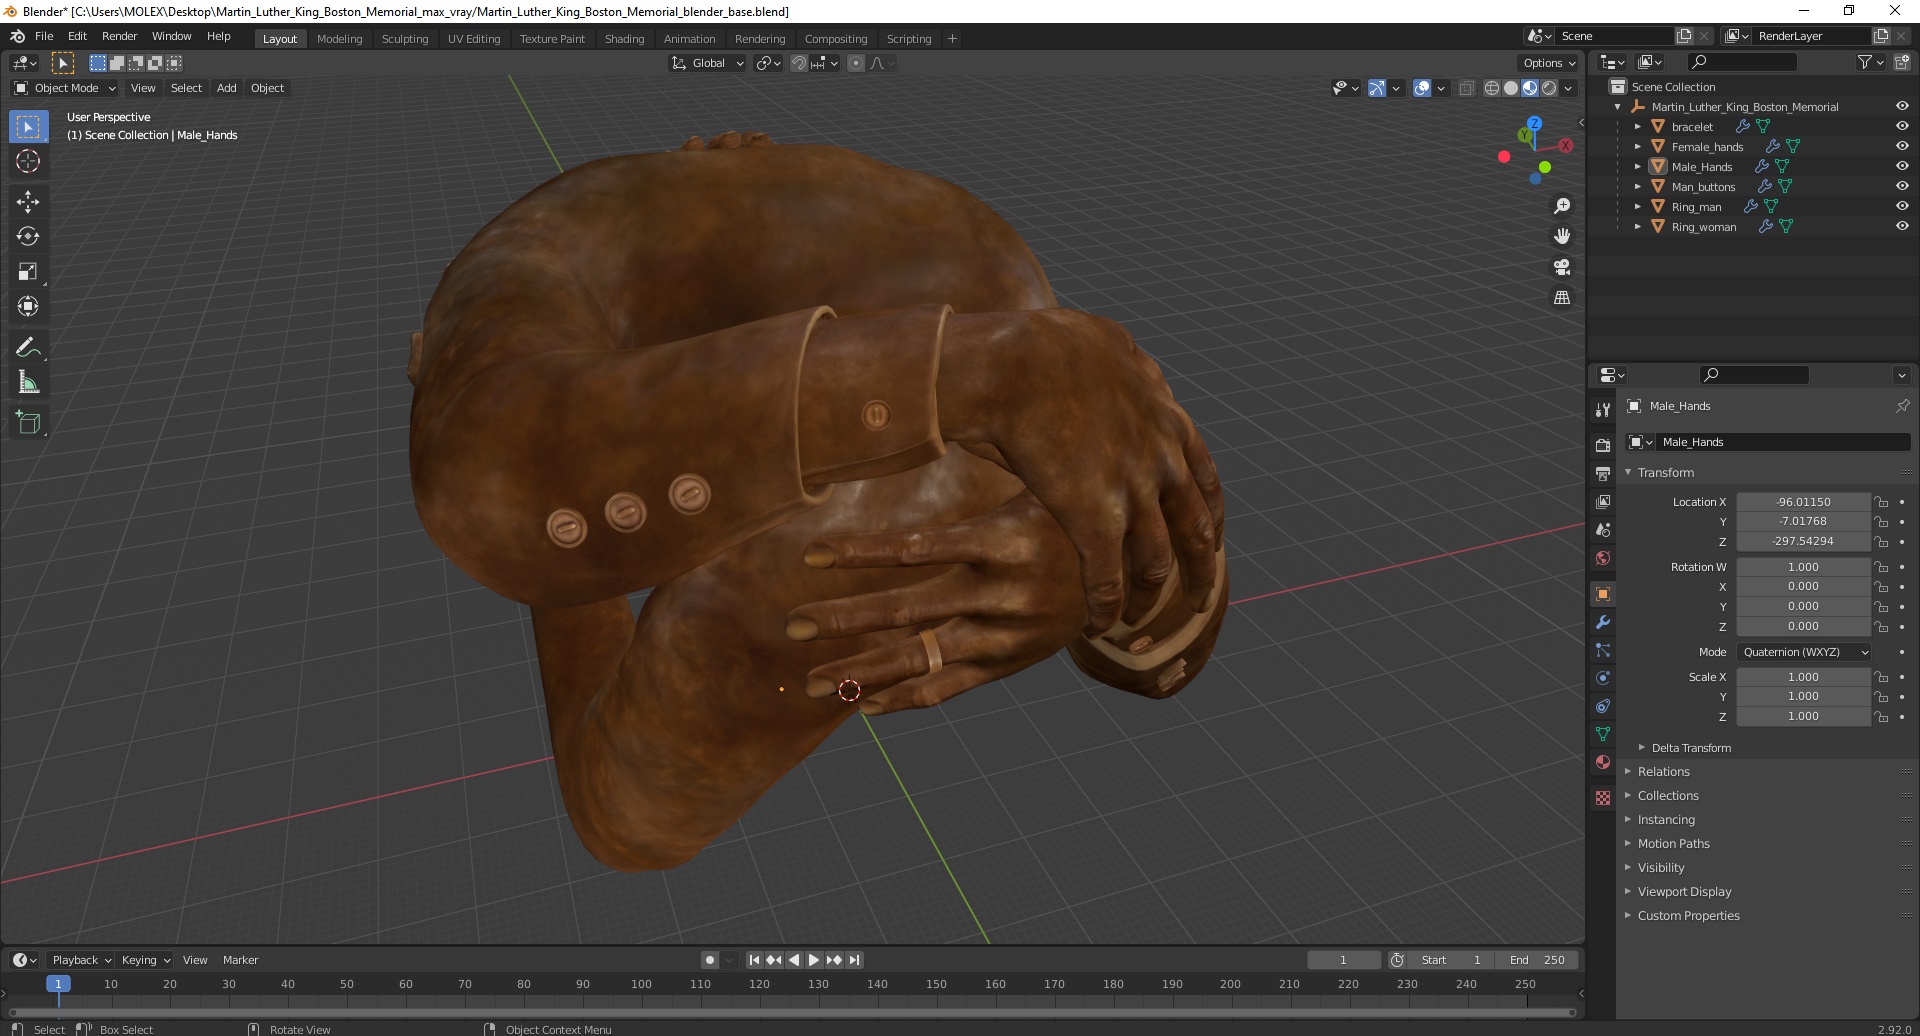Jump to the timeline end frame
1920x1036 pixels.
(854, 960)
